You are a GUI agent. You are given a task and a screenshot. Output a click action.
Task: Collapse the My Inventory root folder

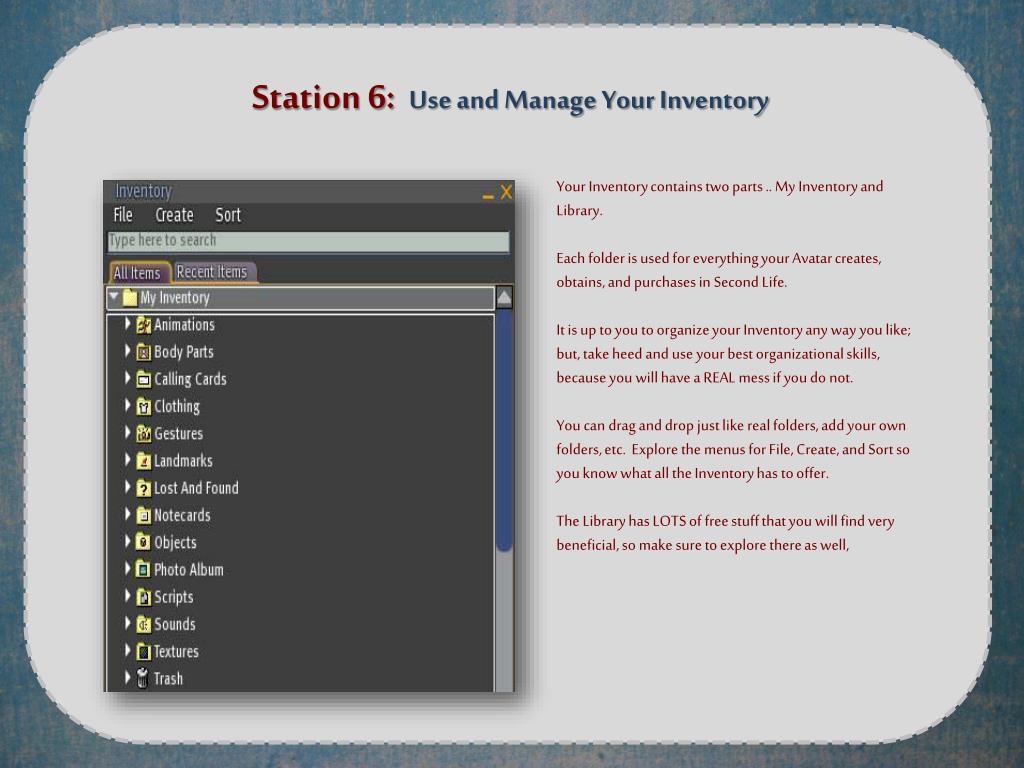114,296
